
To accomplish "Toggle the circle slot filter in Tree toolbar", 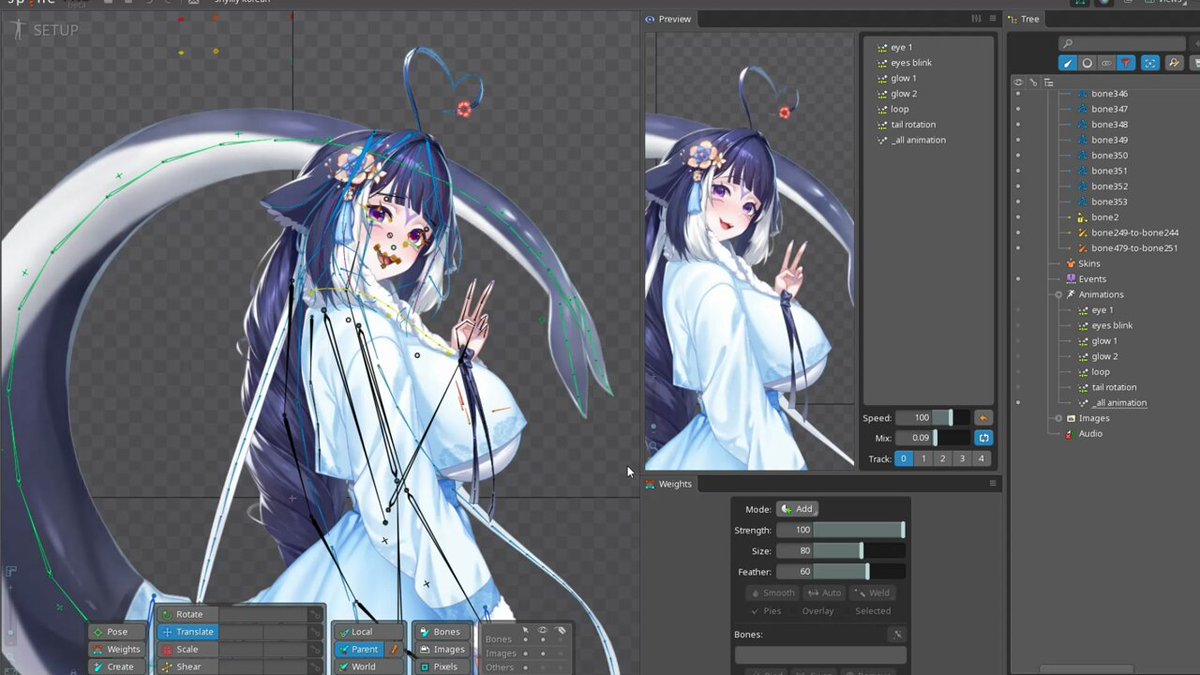I will click(1087, 63).
